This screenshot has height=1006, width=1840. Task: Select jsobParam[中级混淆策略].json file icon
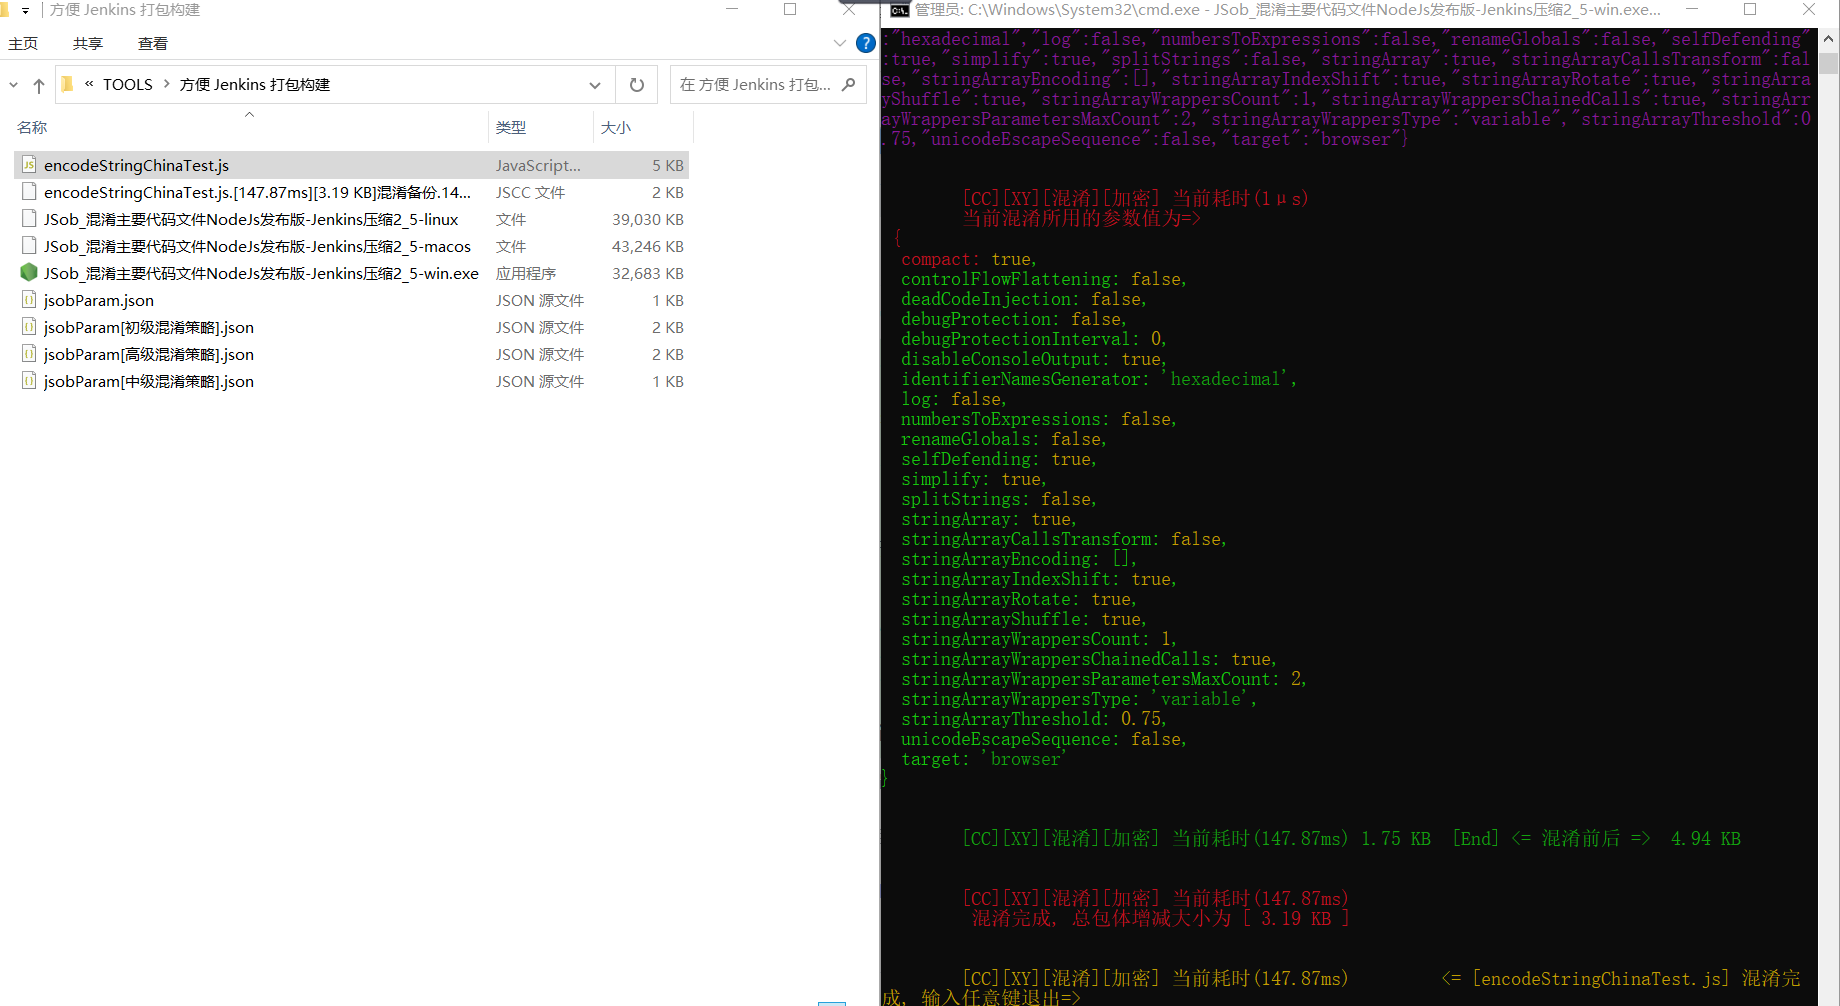(29, 380)
